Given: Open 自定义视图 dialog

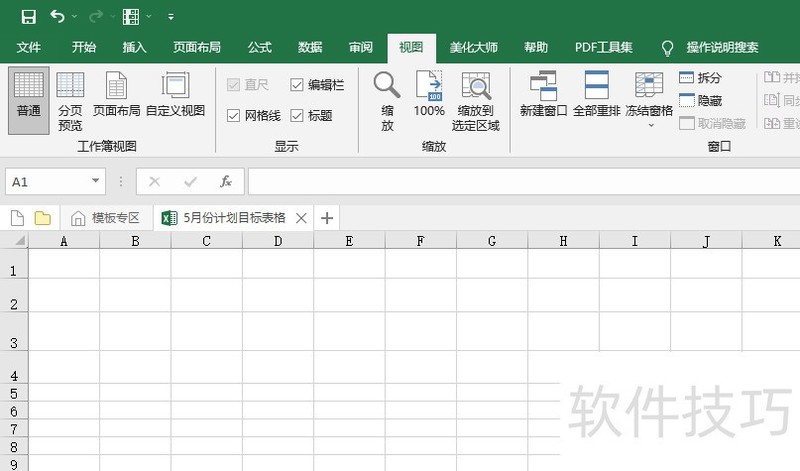Looking at the screenshot, I should (x=176, y=94).
